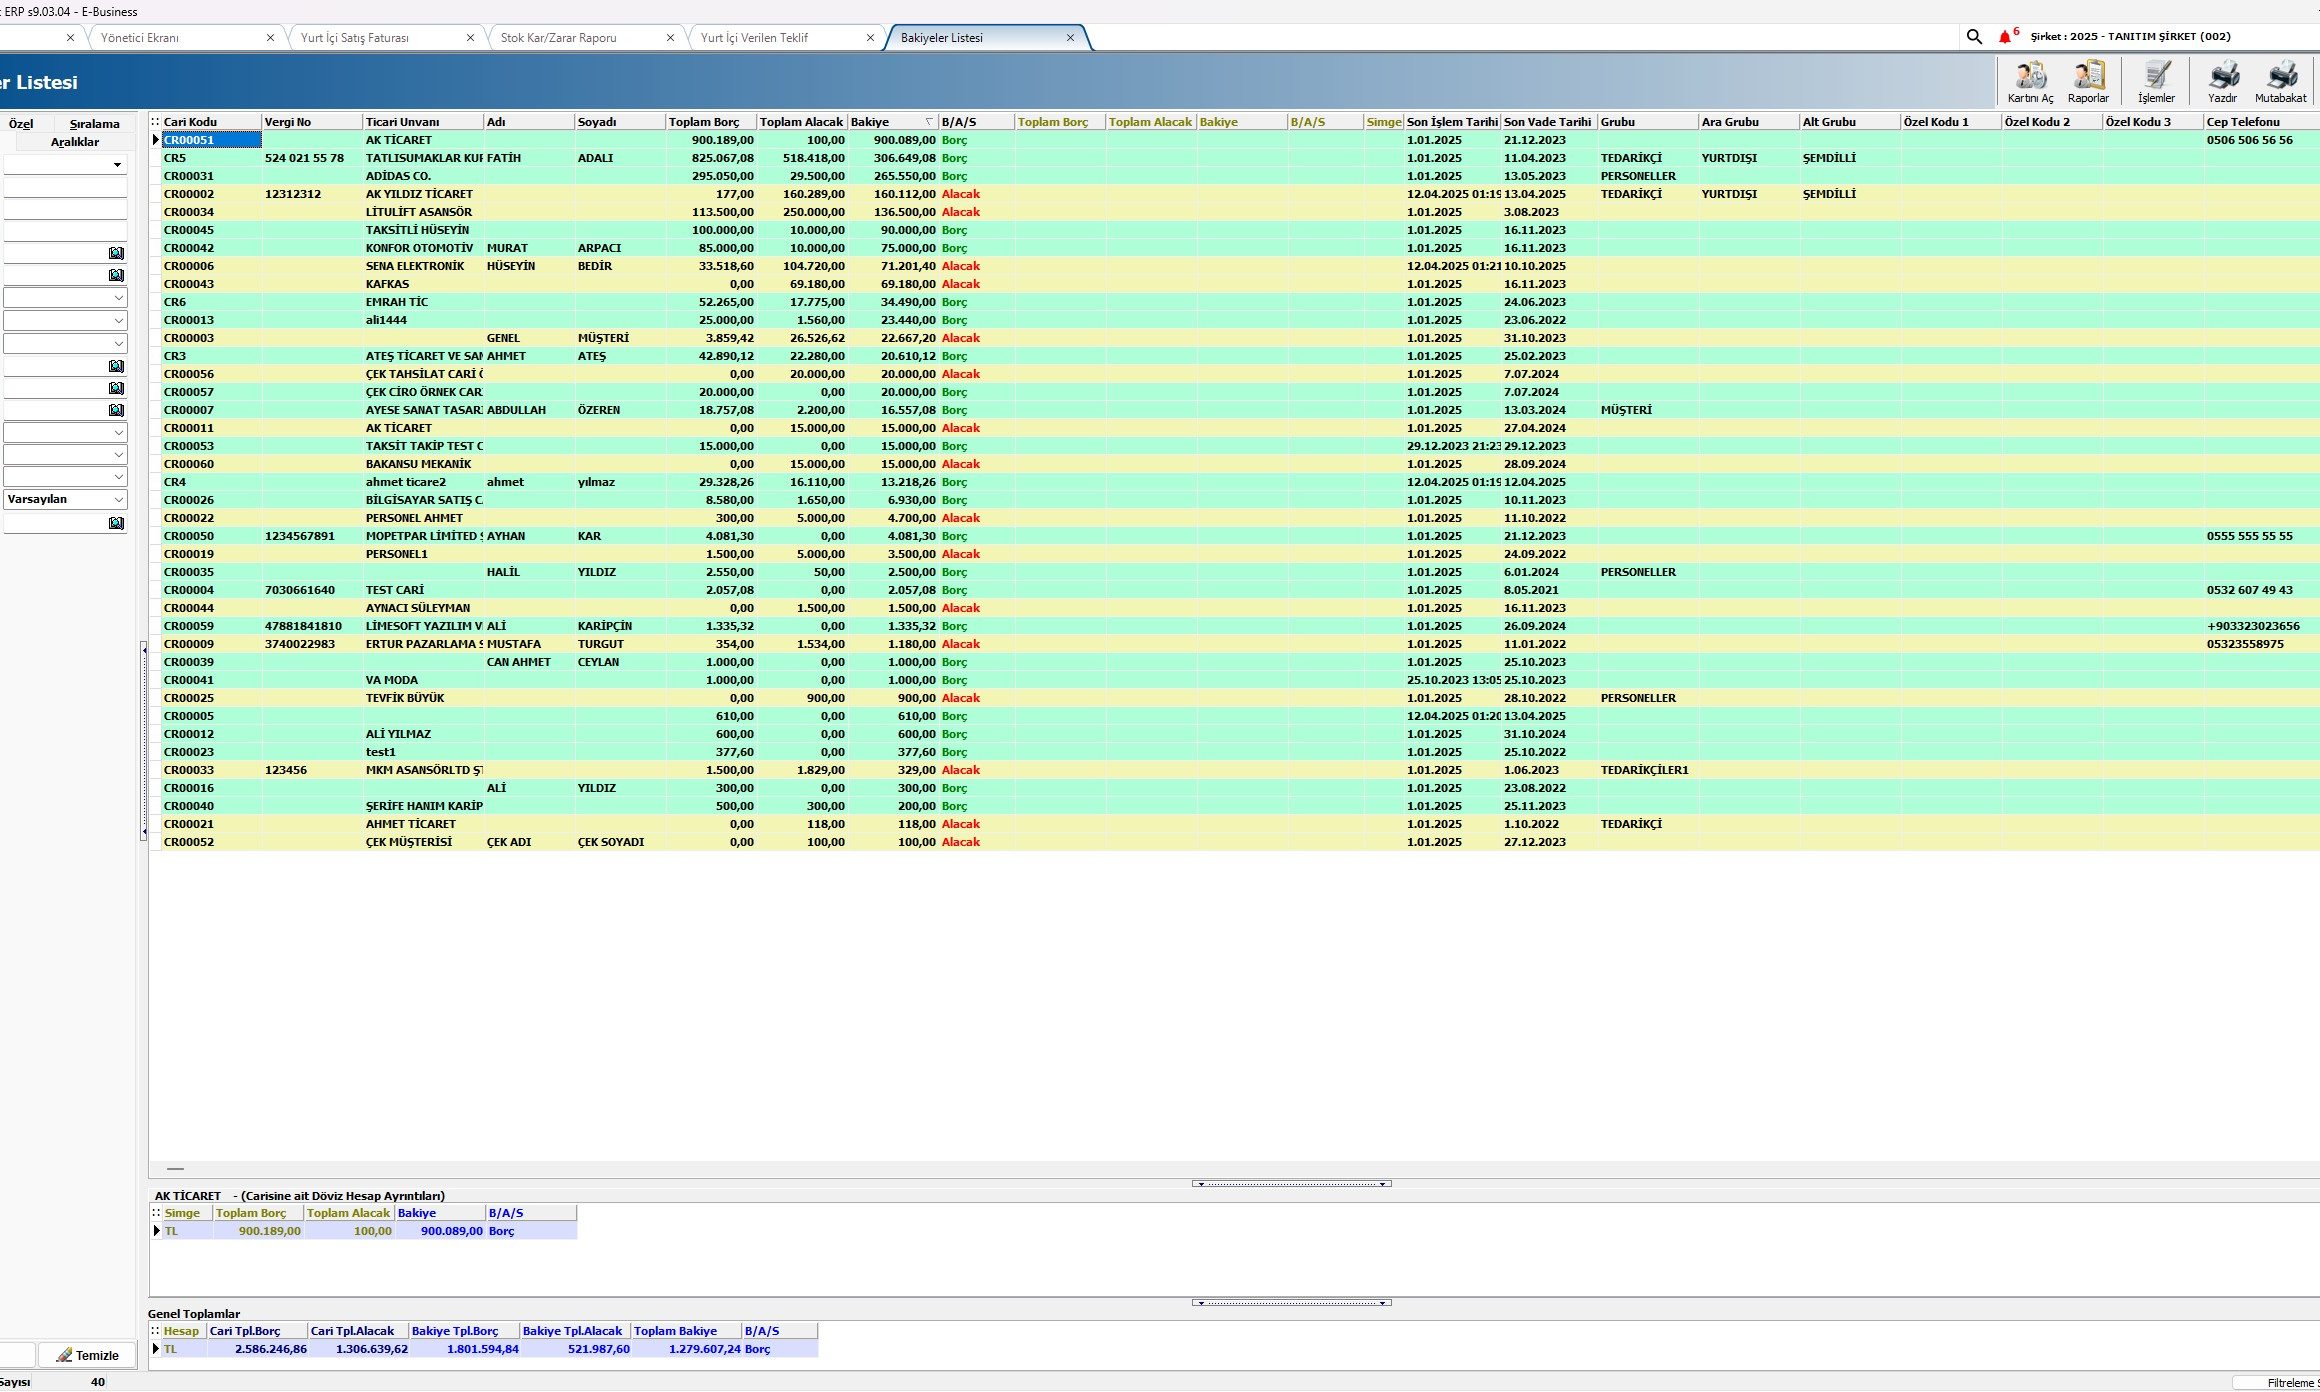
Task: Switch to the Yurt İçi Satış Faturası tab
Action: [355, 38]
